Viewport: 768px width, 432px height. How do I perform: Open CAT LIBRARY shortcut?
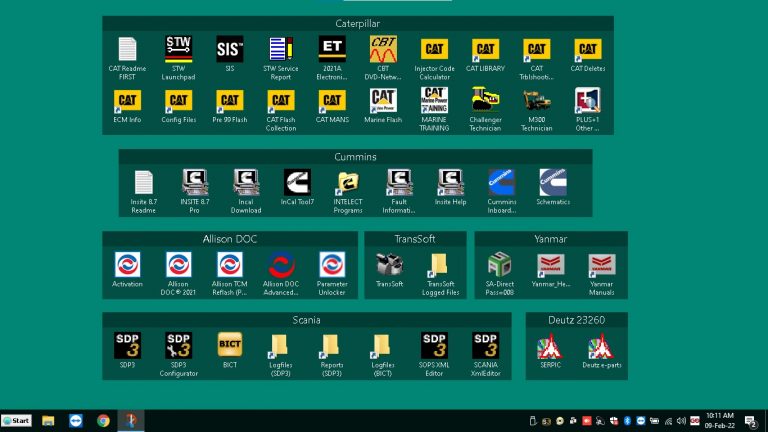tap(485, 49)
